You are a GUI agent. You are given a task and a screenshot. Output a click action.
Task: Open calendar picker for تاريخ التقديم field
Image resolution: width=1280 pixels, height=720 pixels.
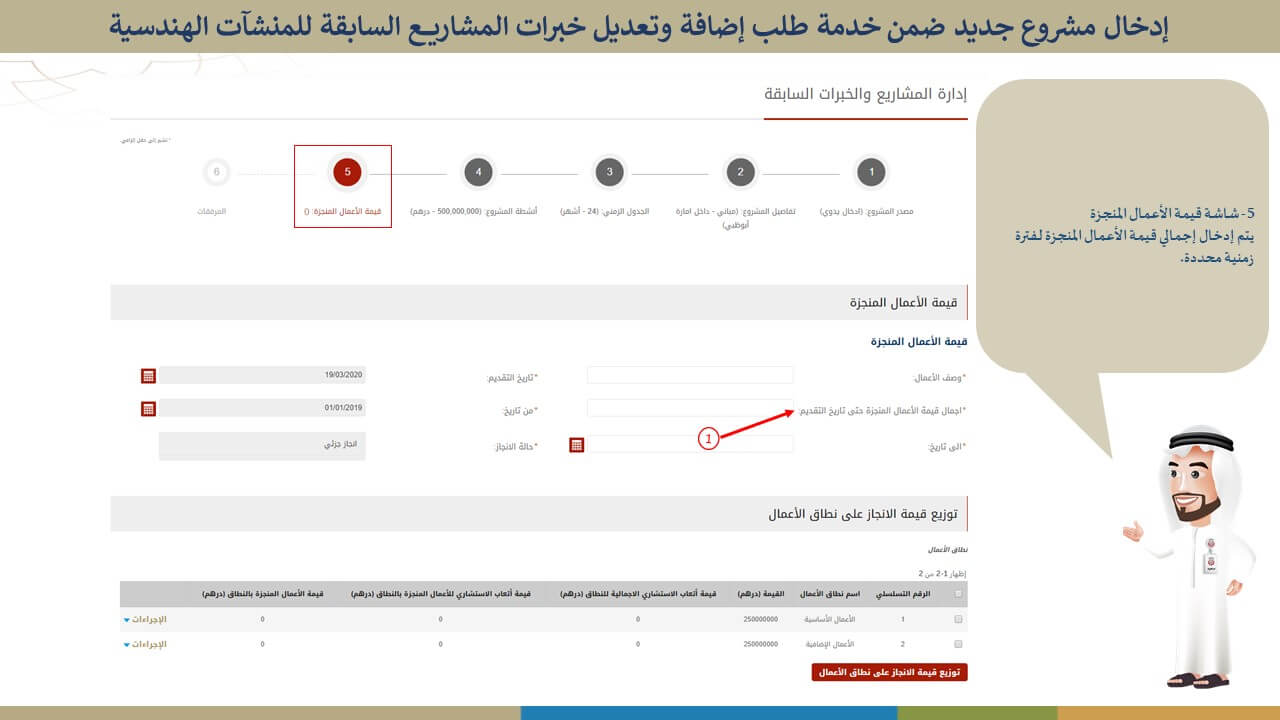148,376
